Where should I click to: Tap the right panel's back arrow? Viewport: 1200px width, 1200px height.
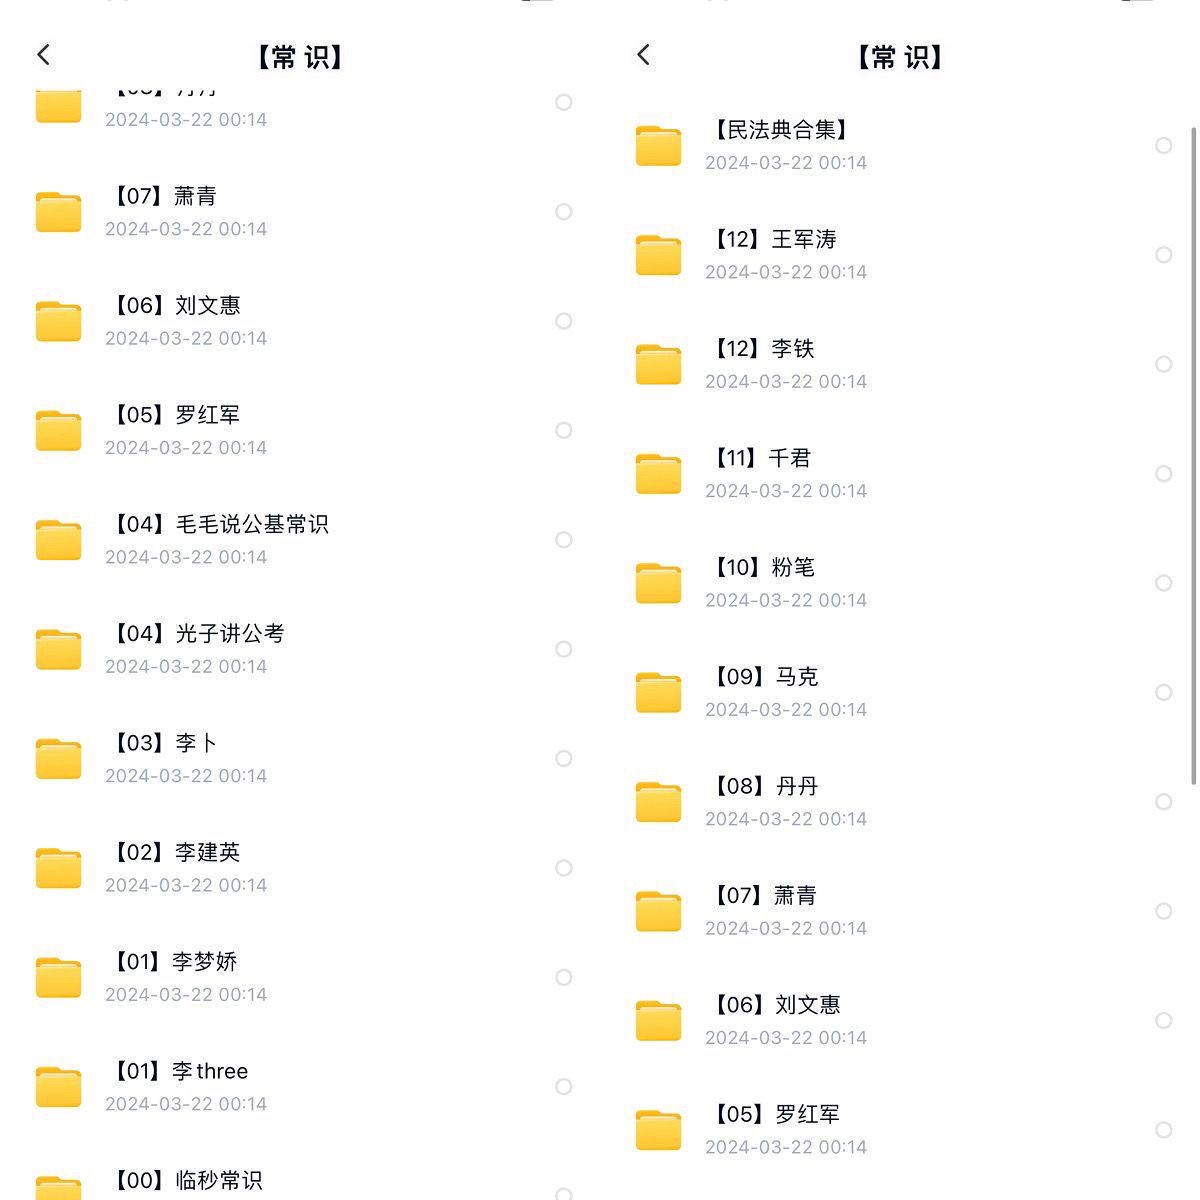643,55
